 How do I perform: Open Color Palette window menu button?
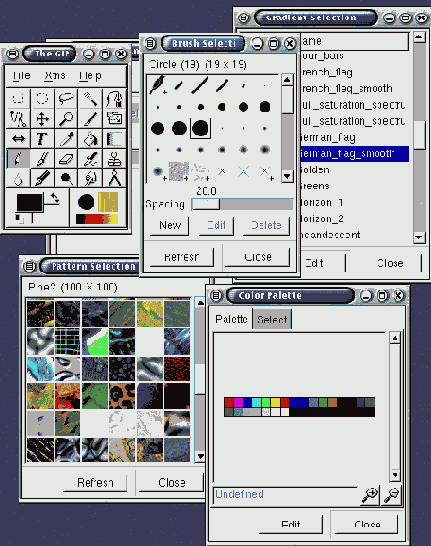[216, 296]
